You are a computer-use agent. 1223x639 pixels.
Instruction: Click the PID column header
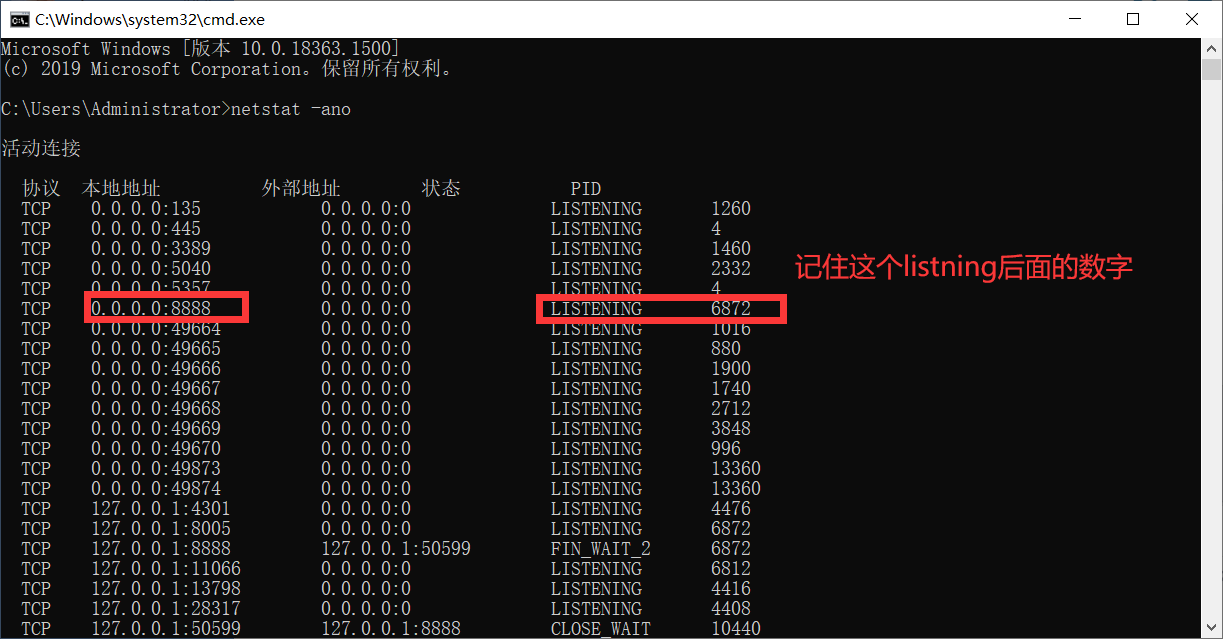point(586,189)
